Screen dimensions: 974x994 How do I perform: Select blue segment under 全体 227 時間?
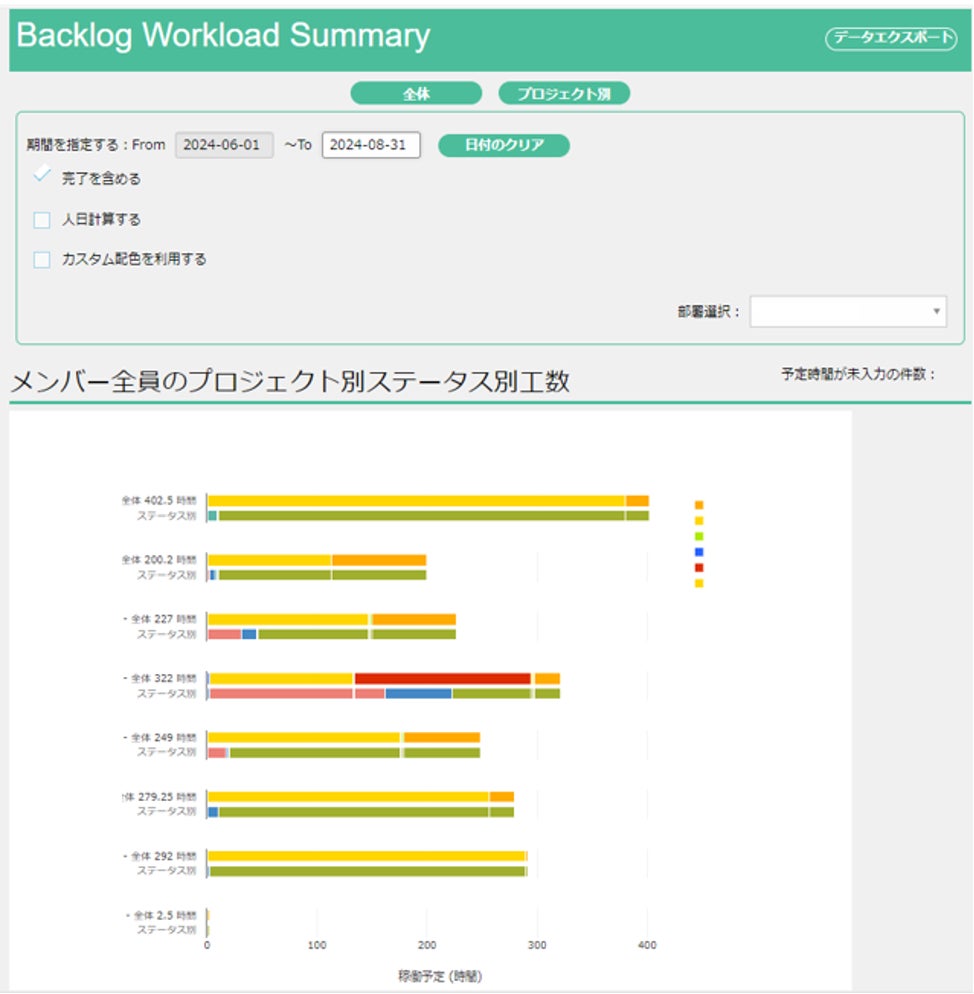(x=249, y=635)
